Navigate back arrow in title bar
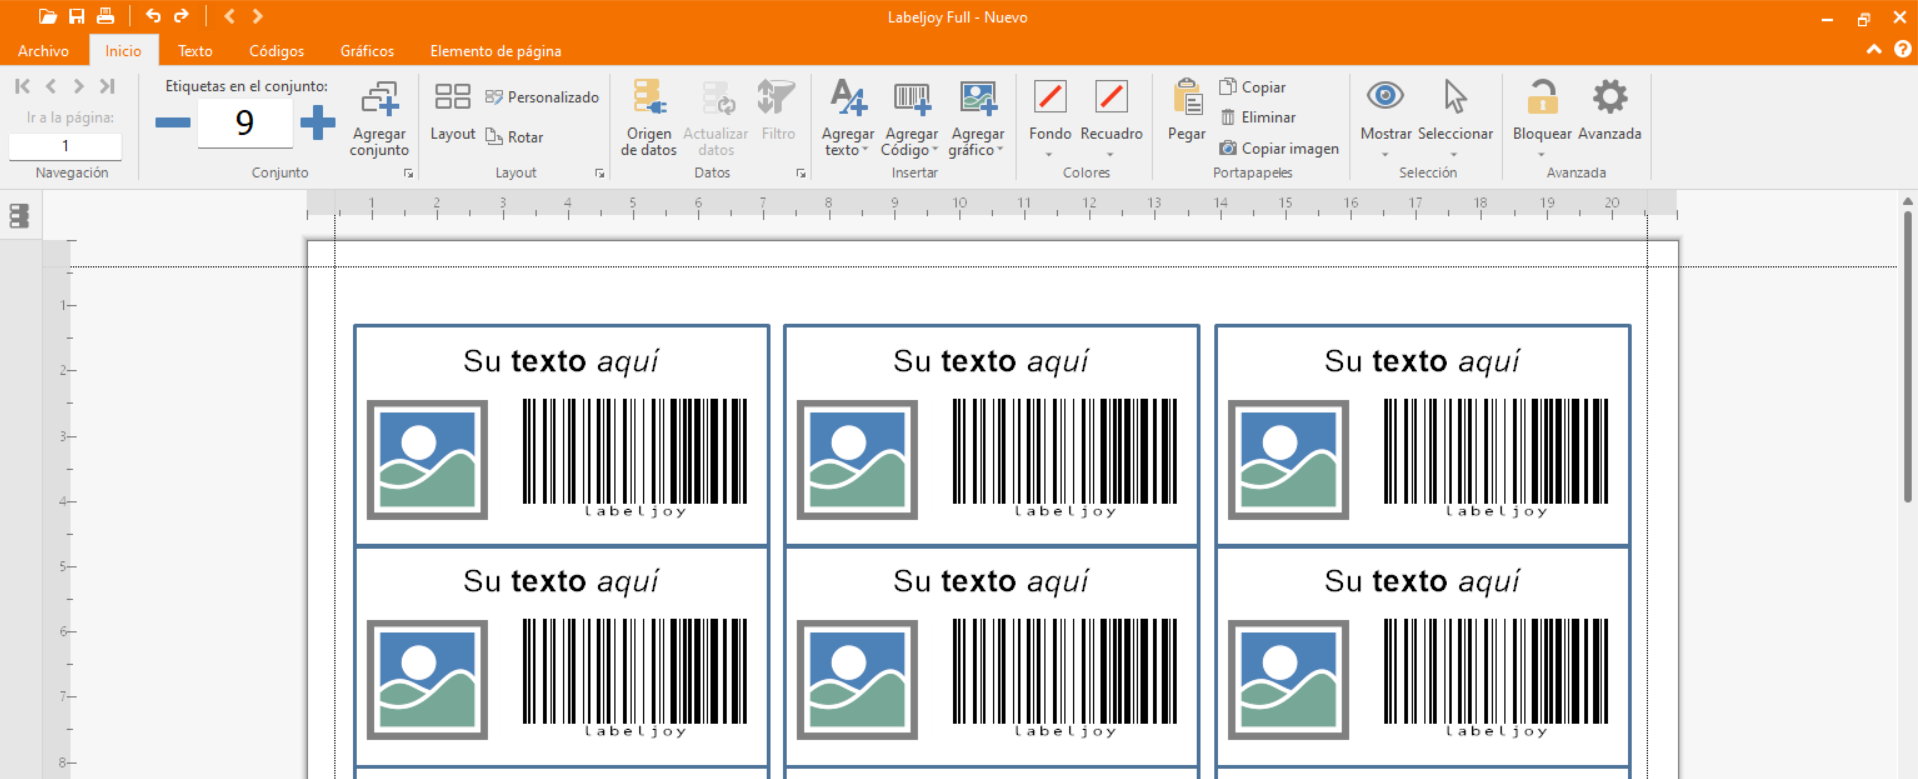1918x779 pixels. click(230, 16)
